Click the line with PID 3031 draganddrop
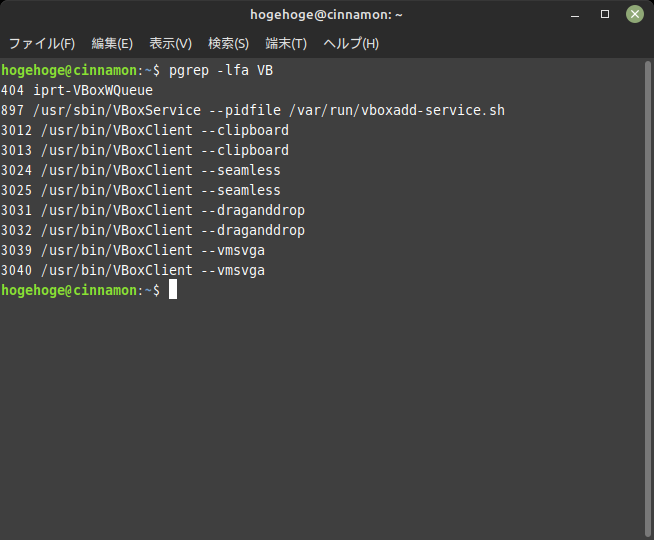Image resolution: width=654 pixels, height=540 pixels. 153,210
